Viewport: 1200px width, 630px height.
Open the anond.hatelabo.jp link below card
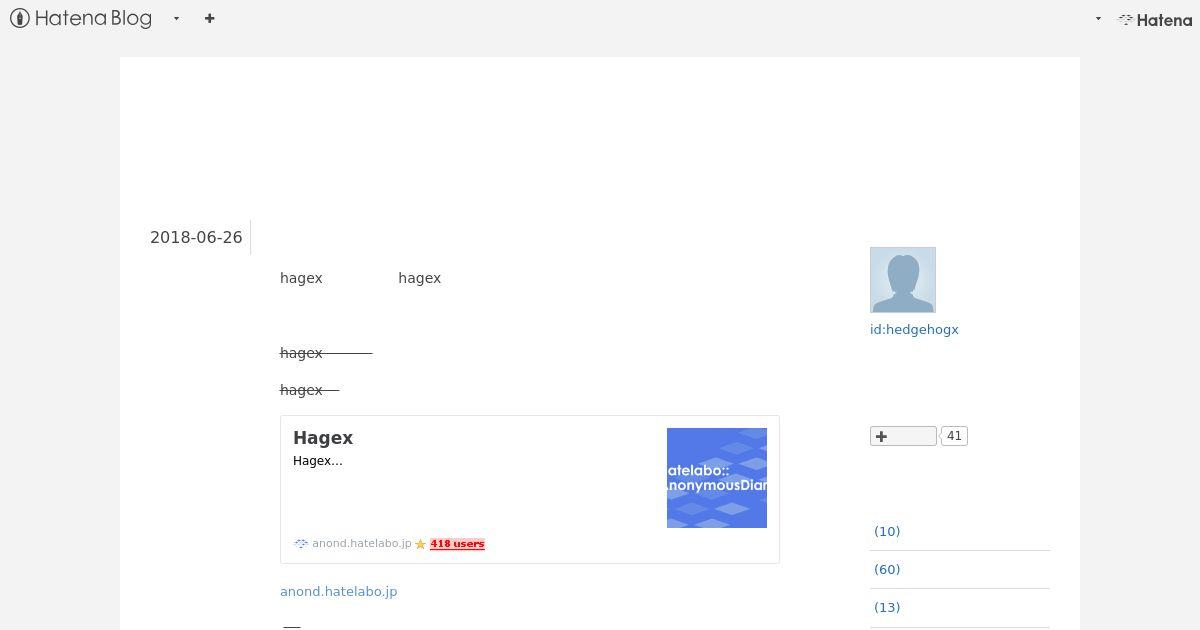[x=339, y=591]
